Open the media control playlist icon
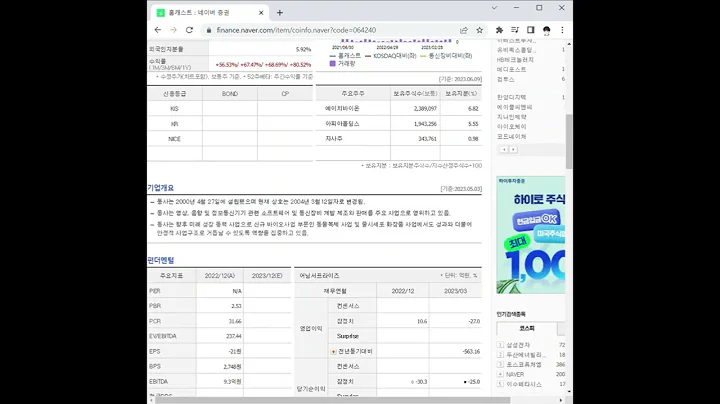Screen dimensions: 720x404 click(x=515, y=30)
